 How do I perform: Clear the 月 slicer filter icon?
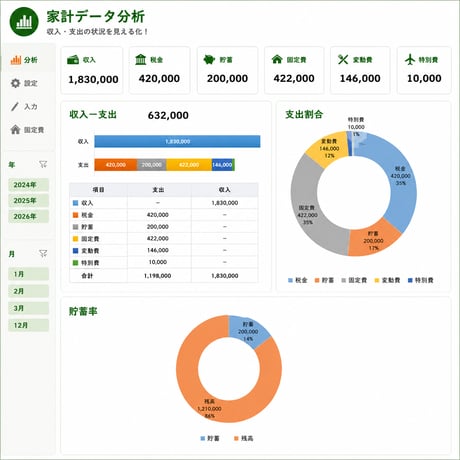pyautogui.click(x=43, y=253)
